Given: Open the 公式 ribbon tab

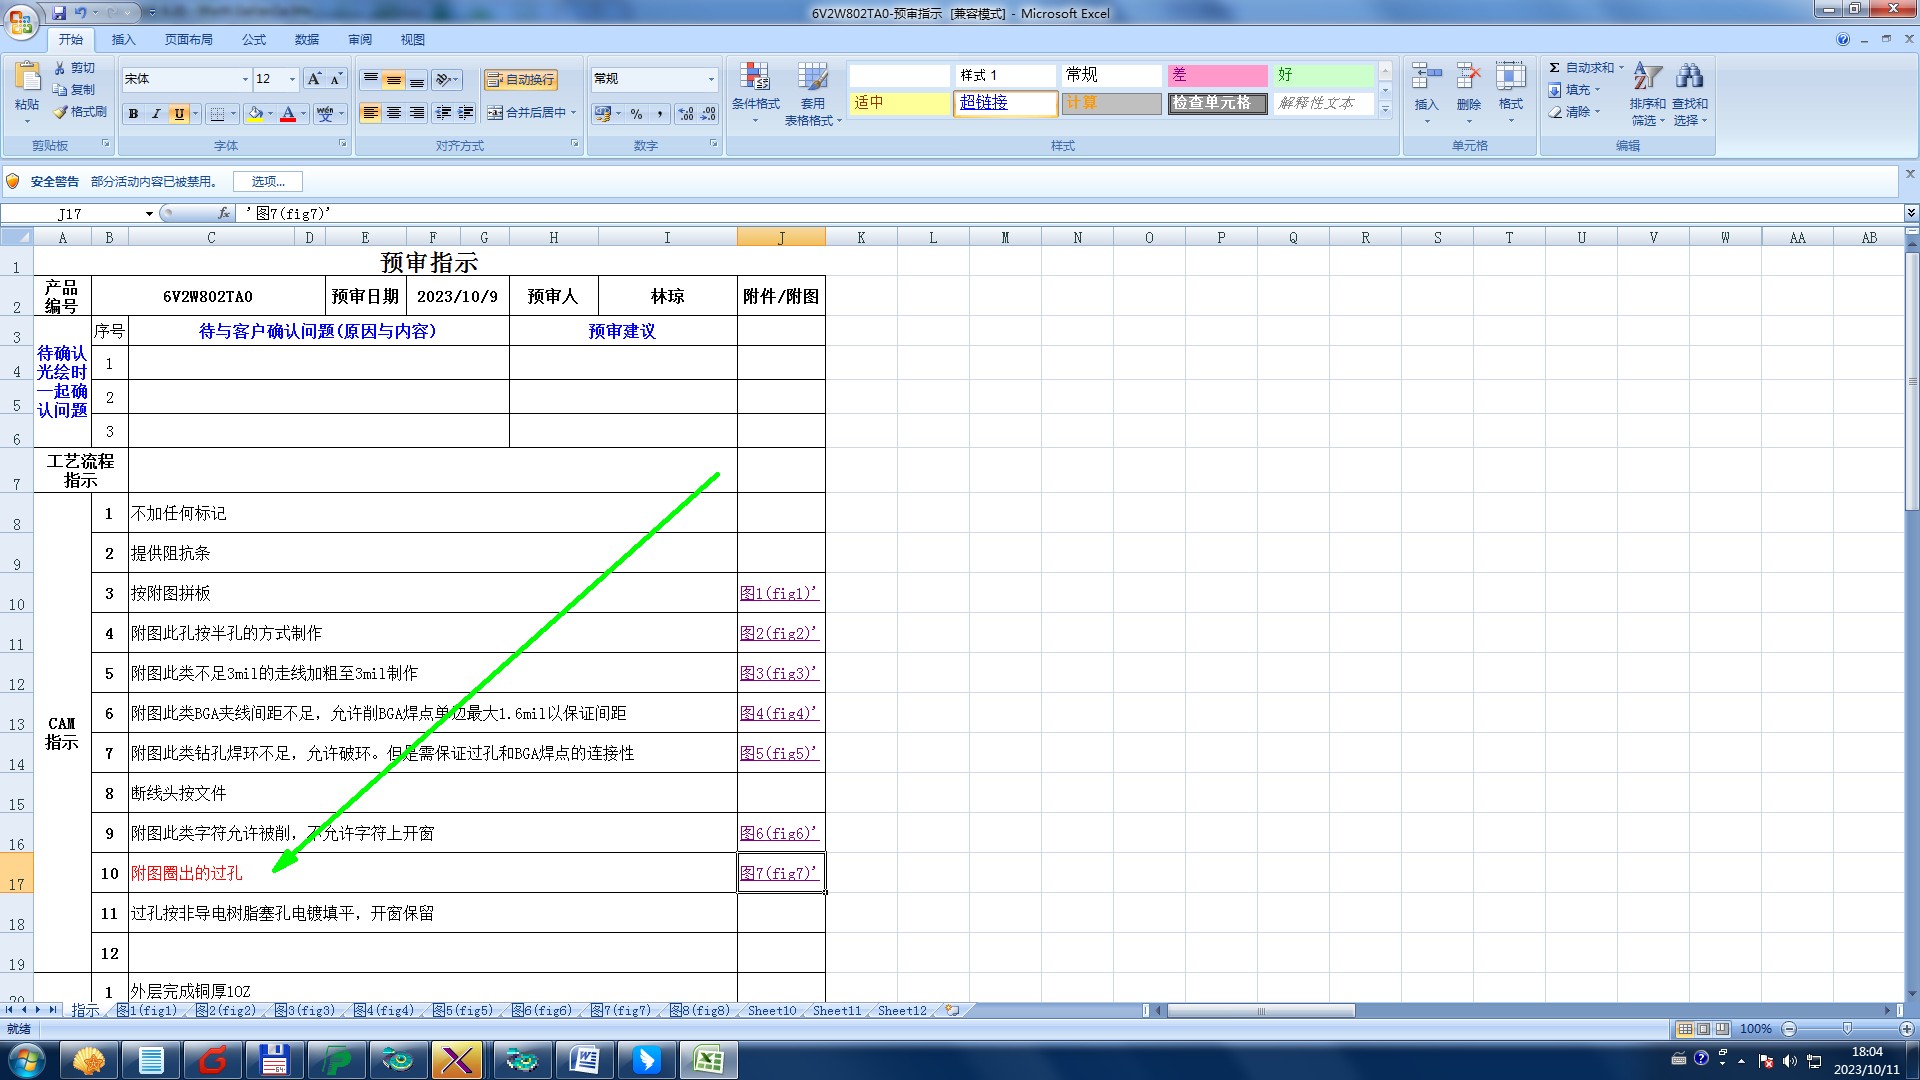Looking at the screenshot, I should click(254, 40).
